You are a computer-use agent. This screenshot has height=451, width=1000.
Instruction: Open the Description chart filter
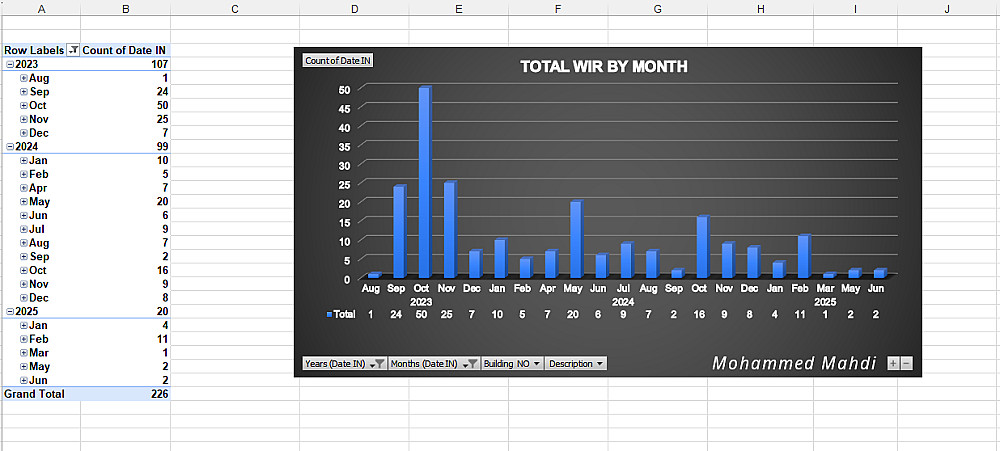pyautogui.click(x=577, y=364)
